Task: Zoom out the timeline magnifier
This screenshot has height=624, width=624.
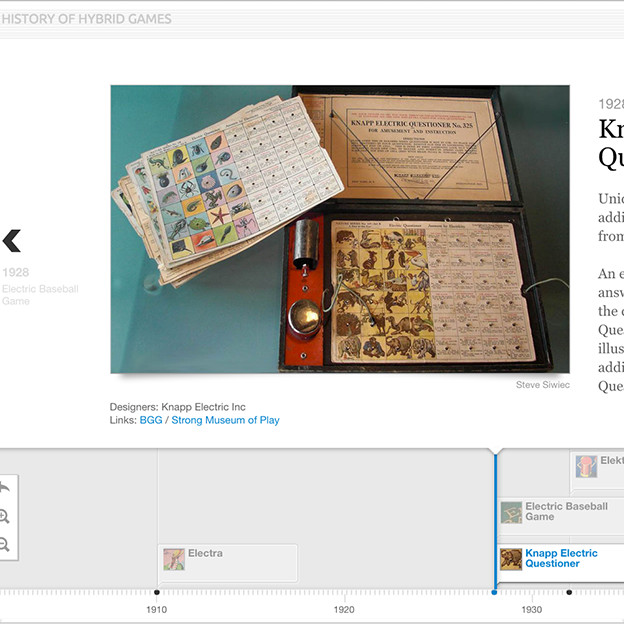Action: pos(4,544)
